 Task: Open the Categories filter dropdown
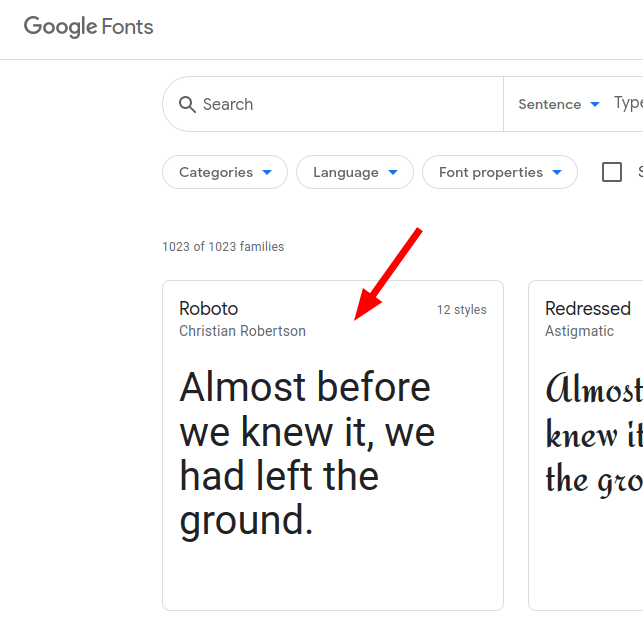[x=225, y=172]
